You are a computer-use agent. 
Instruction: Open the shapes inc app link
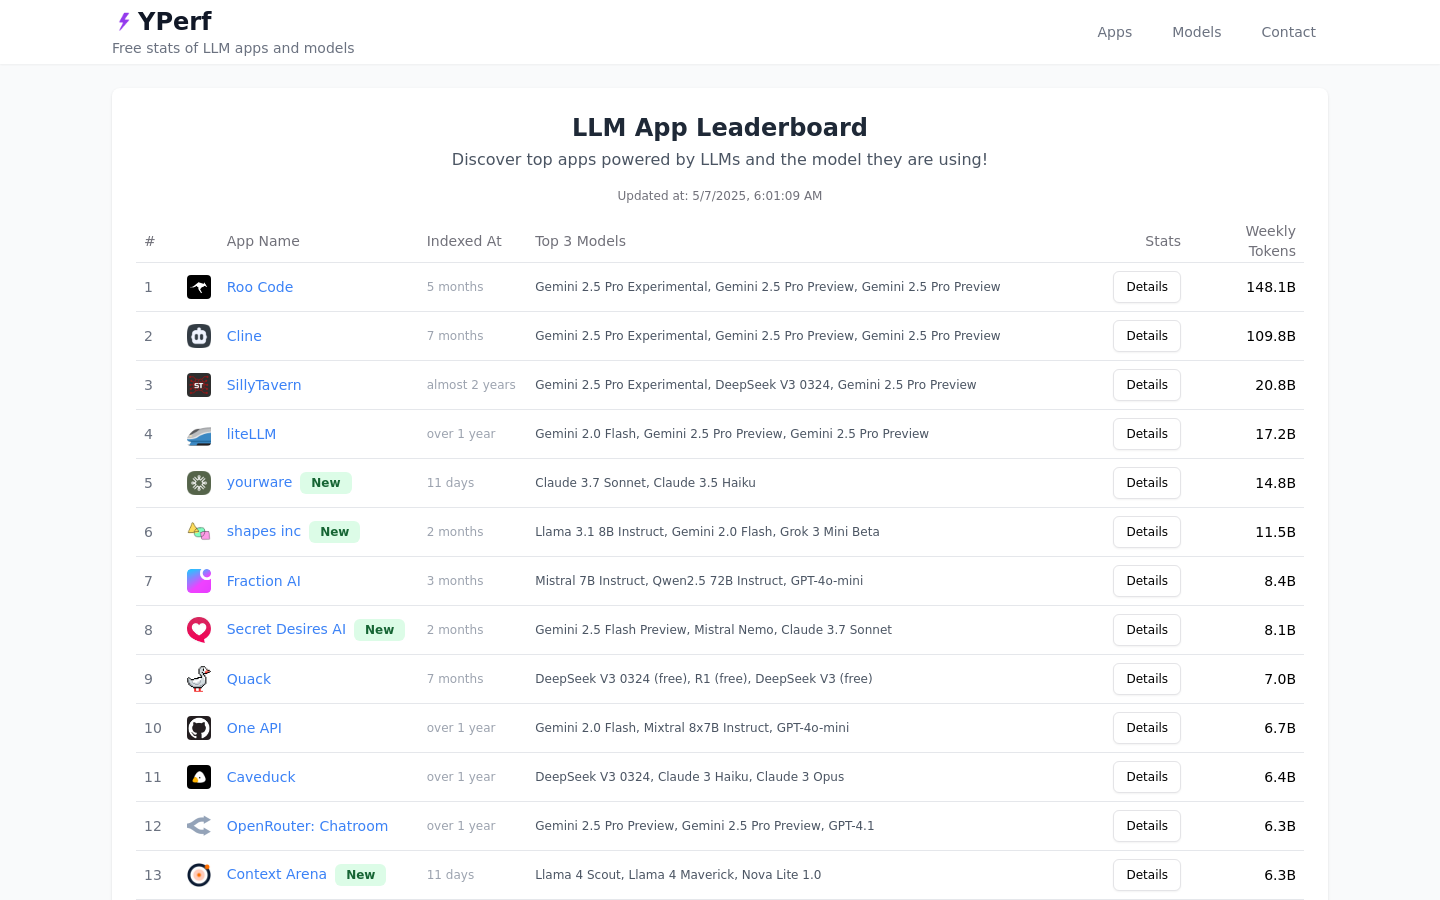pyautogui.click(x=264, y=531)
